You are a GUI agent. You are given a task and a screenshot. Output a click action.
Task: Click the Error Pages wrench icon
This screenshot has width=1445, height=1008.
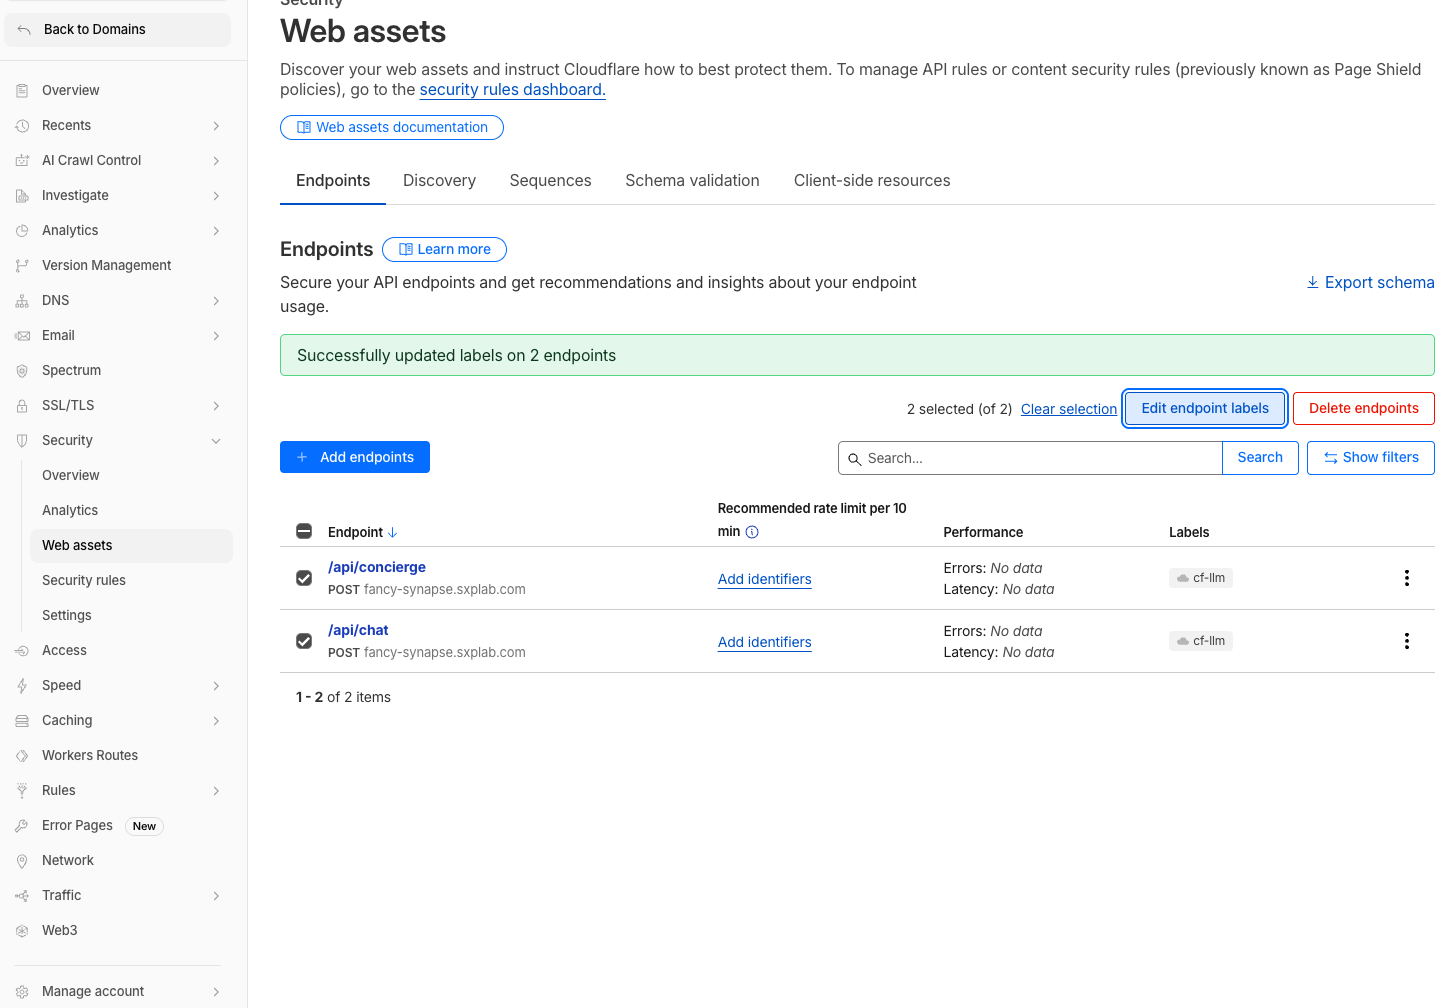22,826
